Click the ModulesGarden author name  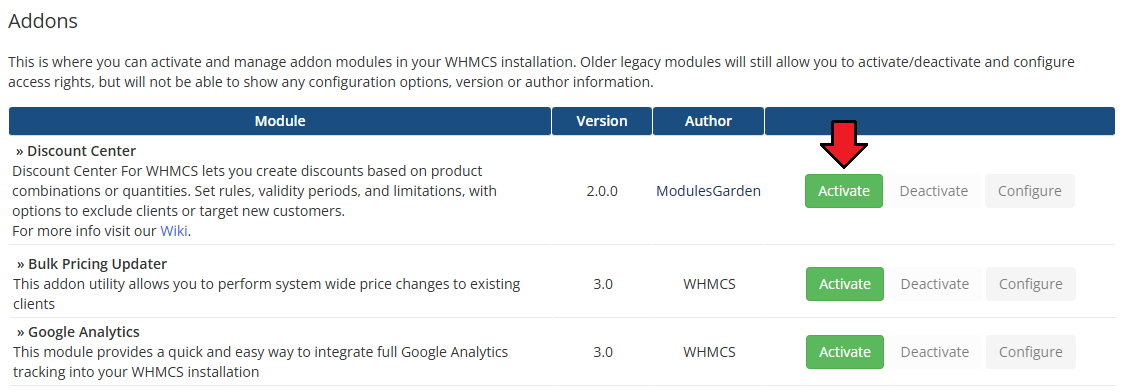point(708,191)
